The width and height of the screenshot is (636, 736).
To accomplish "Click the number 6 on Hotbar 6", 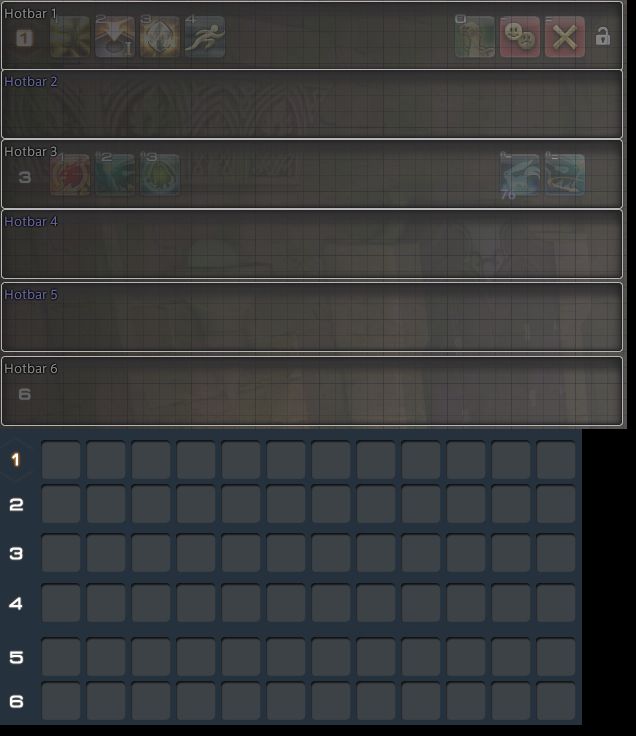I will [x=24, y=394].
